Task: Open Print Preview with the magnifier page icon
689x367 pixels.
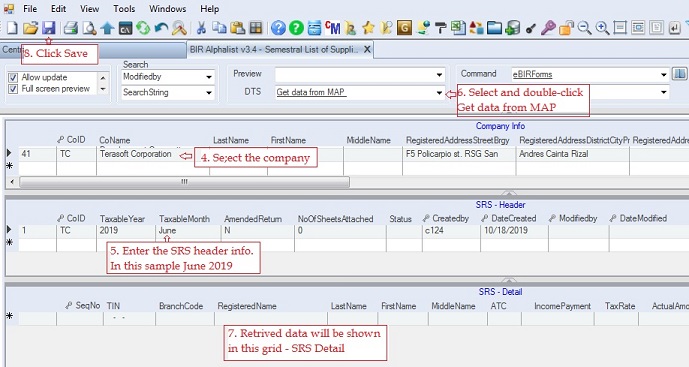Action: (x=89, y=29)
